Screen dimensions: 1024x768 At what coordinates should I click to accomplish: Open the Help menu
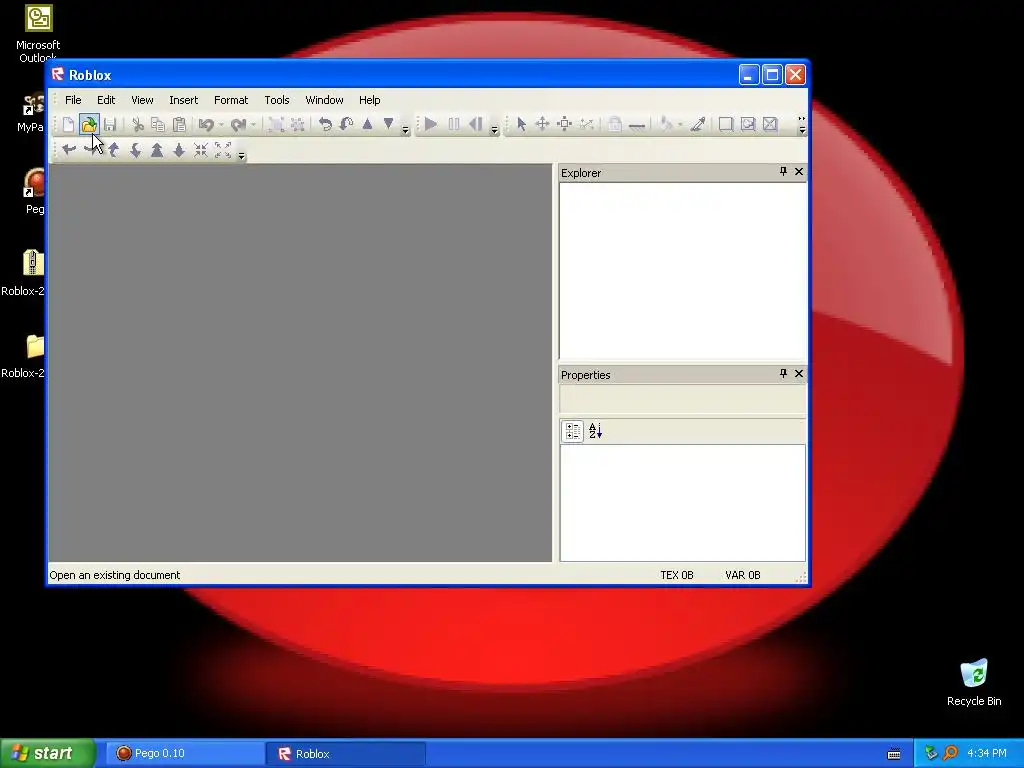tap(369, 100)
